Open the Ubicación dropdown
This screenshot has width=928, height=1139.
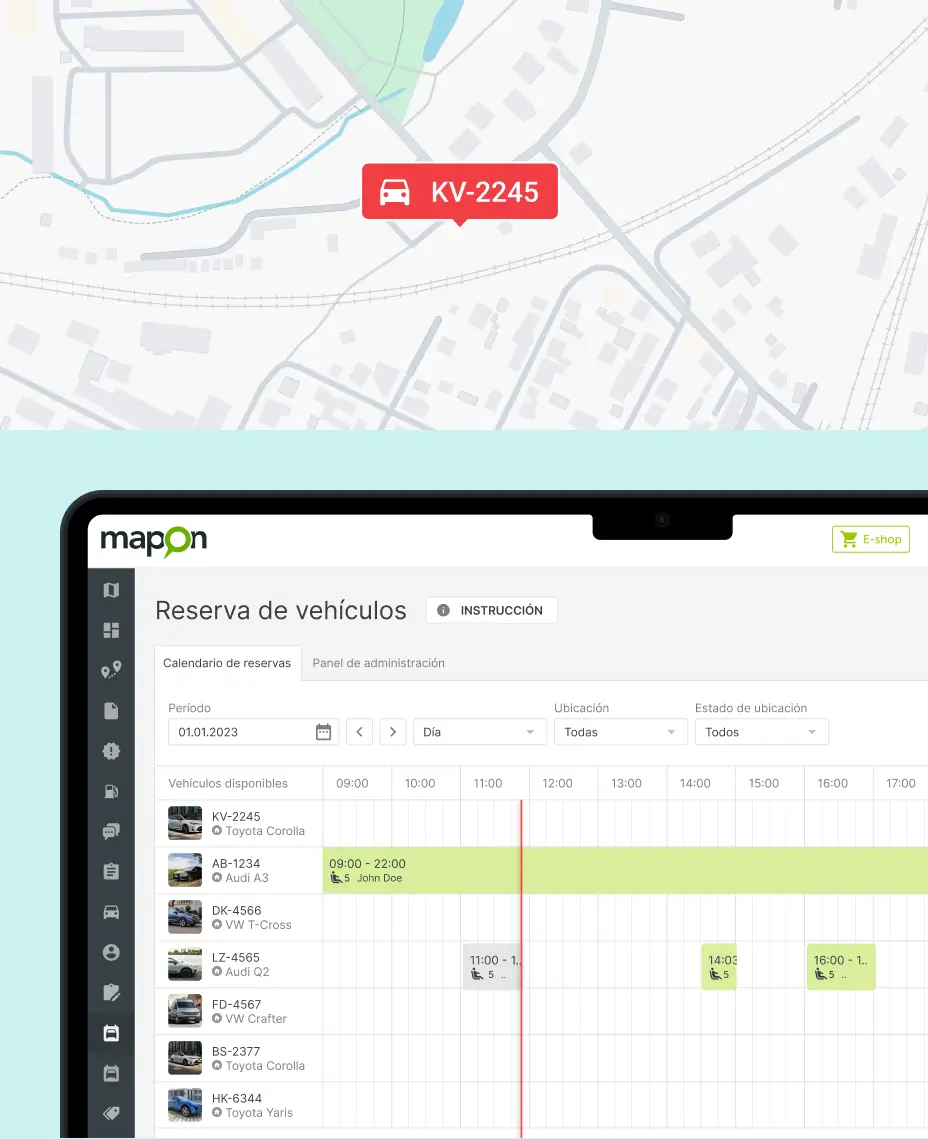pyautogui.click(x=620, y=732)
